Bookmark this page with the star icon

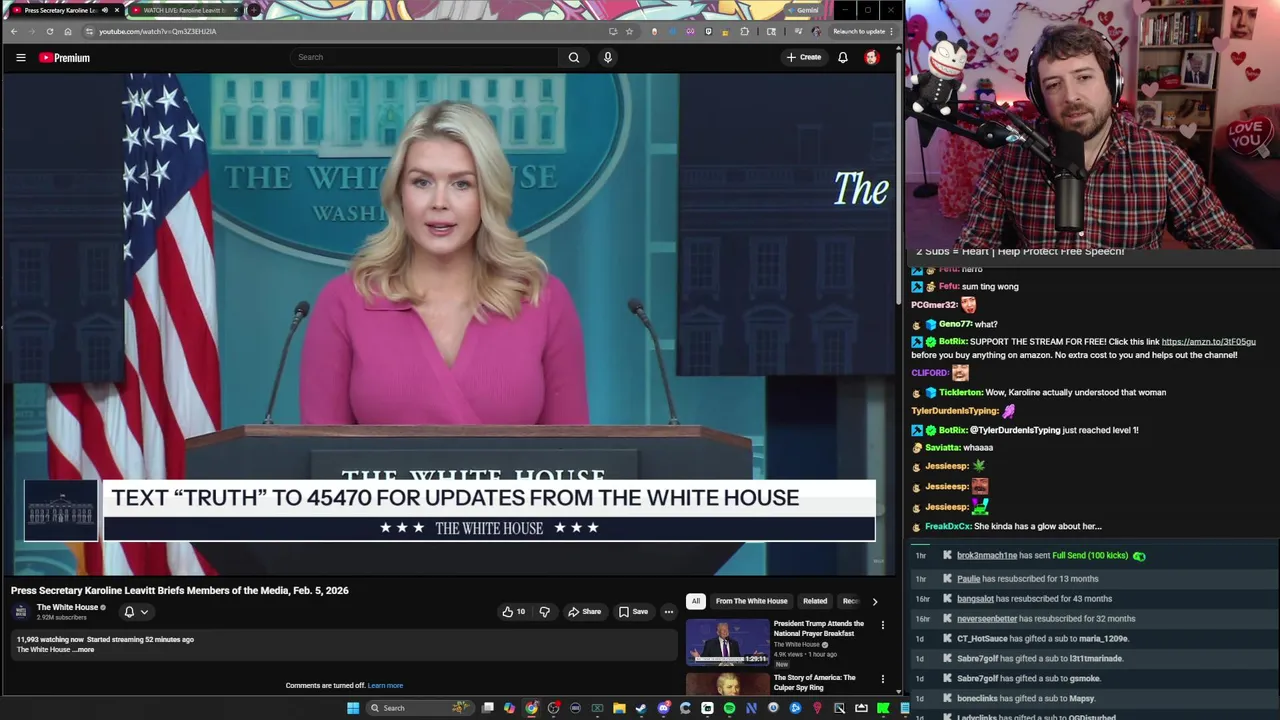(x=629, y=31)
